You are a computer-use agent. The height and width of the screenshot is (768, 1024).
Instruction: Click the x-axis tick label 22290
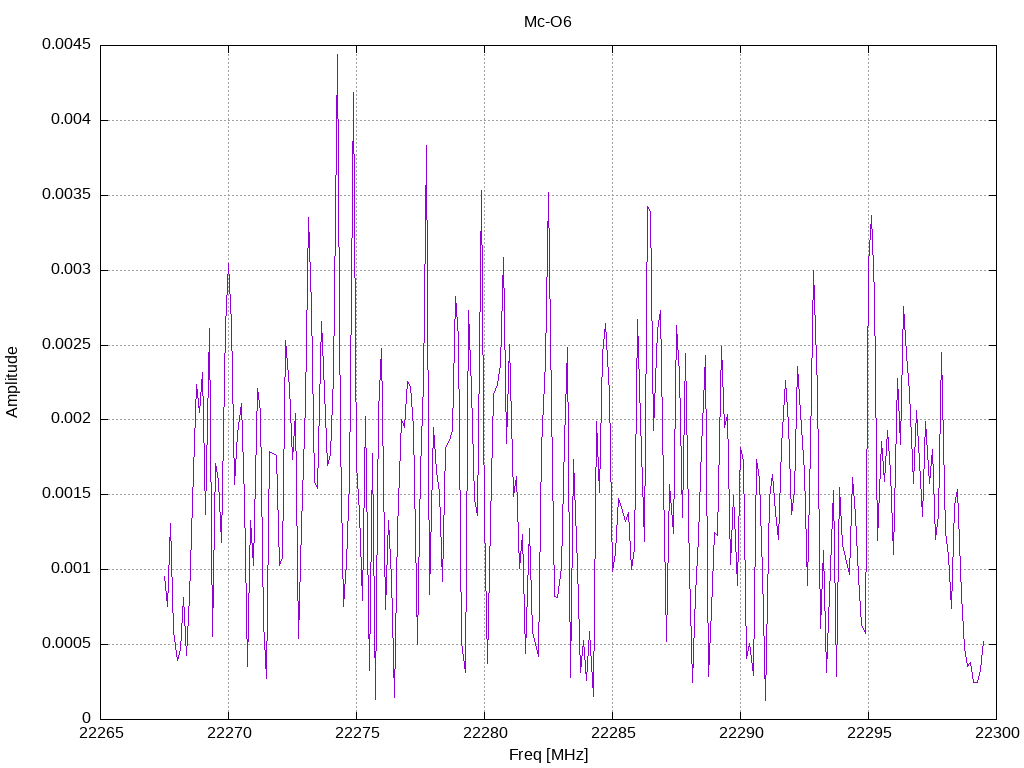pyautogui.click(x=741, y=733)
